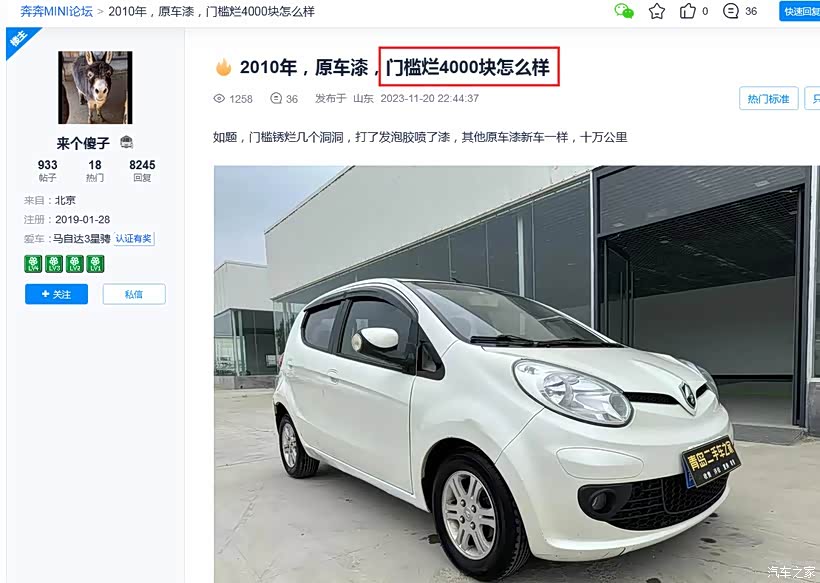Click the view count eye icon

click(x=219, y=98)
